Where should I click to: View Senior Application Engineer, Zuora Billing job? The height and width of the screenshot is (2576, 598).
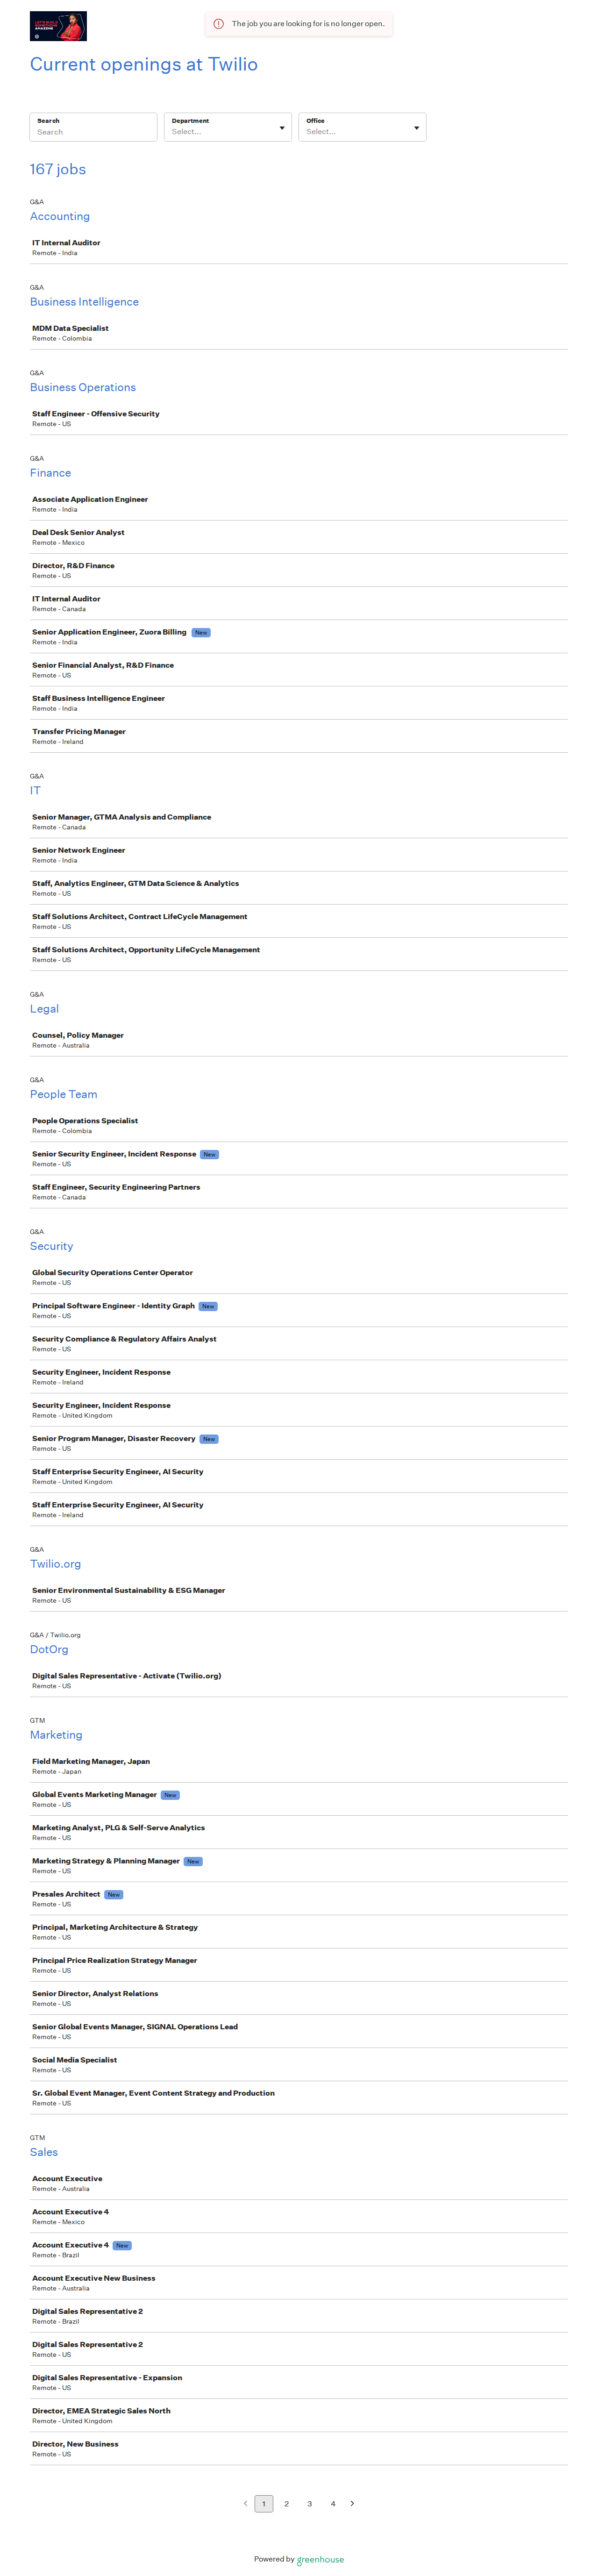tap(299, 637)
